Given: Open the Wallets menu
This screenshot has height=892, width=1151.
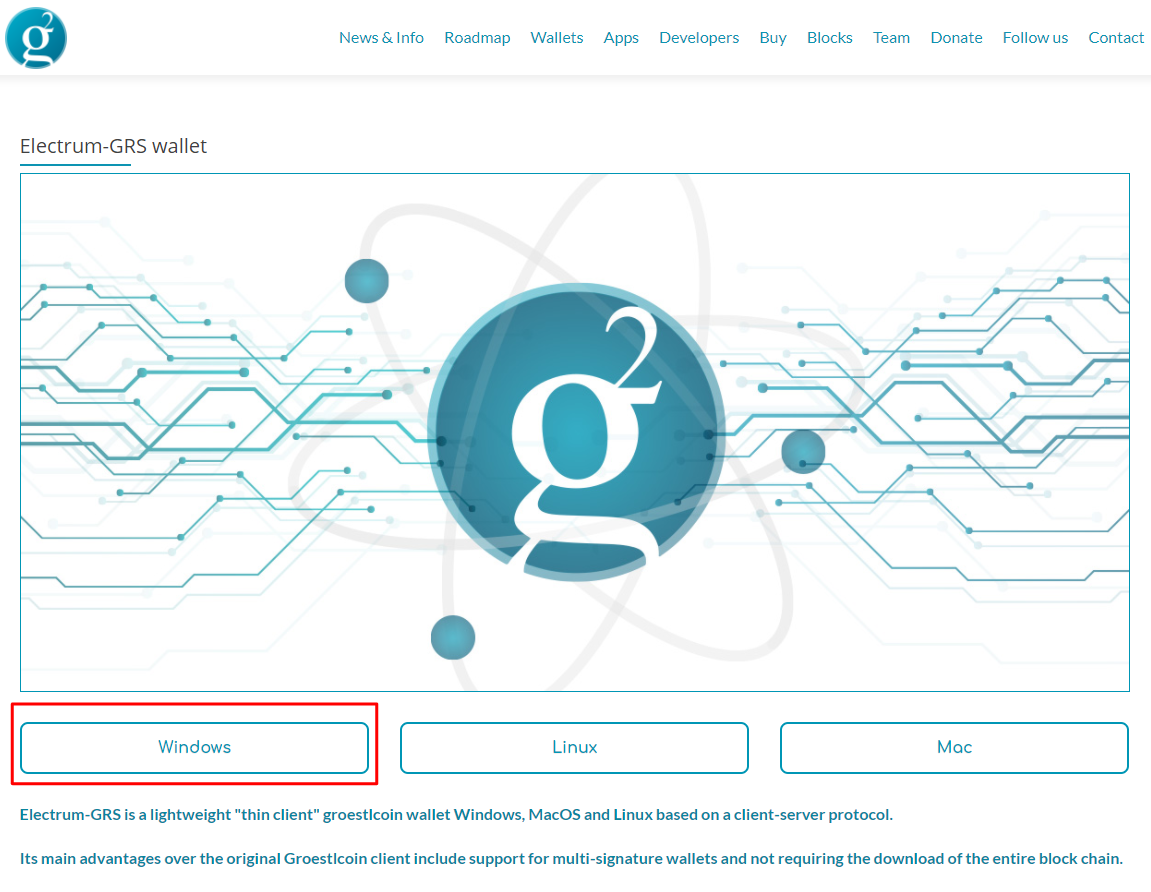Looking at the screenshot, I should tap(557, 37).
